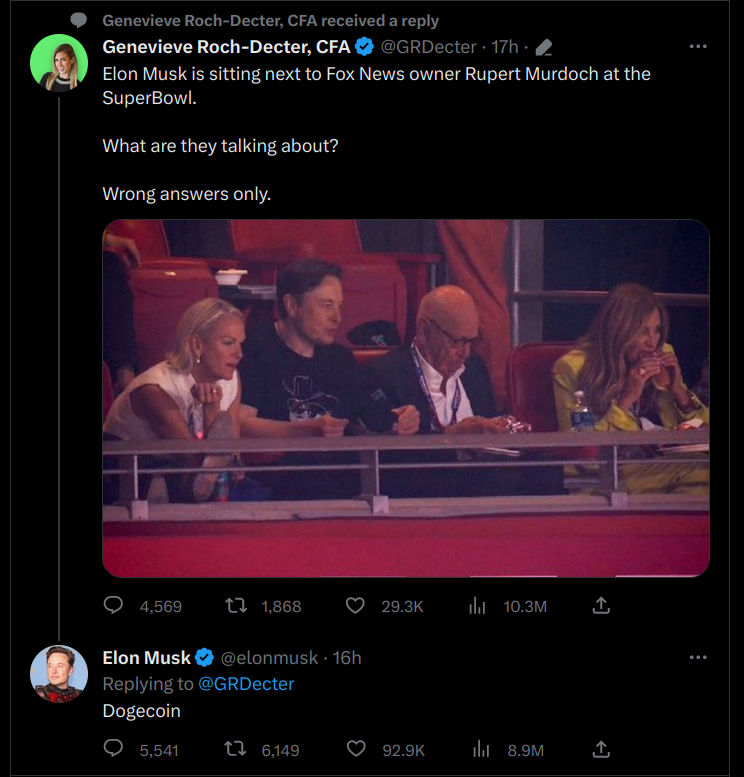The width and height of the screenshot is (744, 777).
Task: Retweet the Dogecoin reply
Action: point(236,749)
